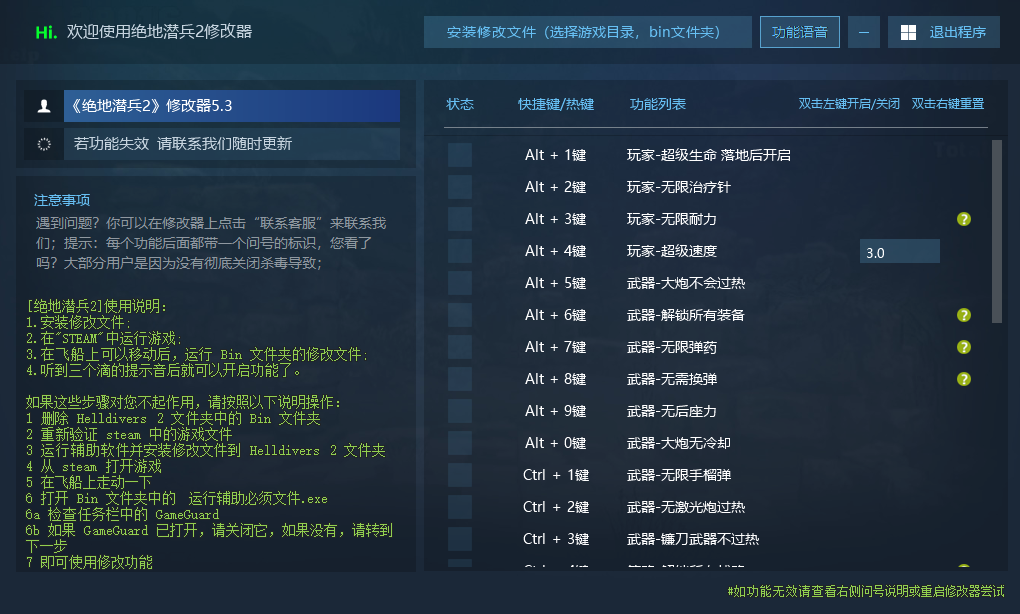Click the windows grid icon on 退出程序
Image resolution: width=1020 pixels, height=614 pixels.
[x=908, y=33]
